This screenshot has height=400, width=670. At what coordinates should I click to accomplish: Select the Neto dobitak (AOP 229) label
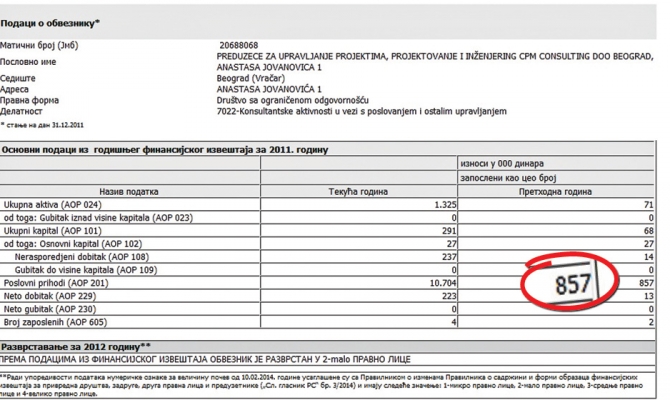[52, 296]
